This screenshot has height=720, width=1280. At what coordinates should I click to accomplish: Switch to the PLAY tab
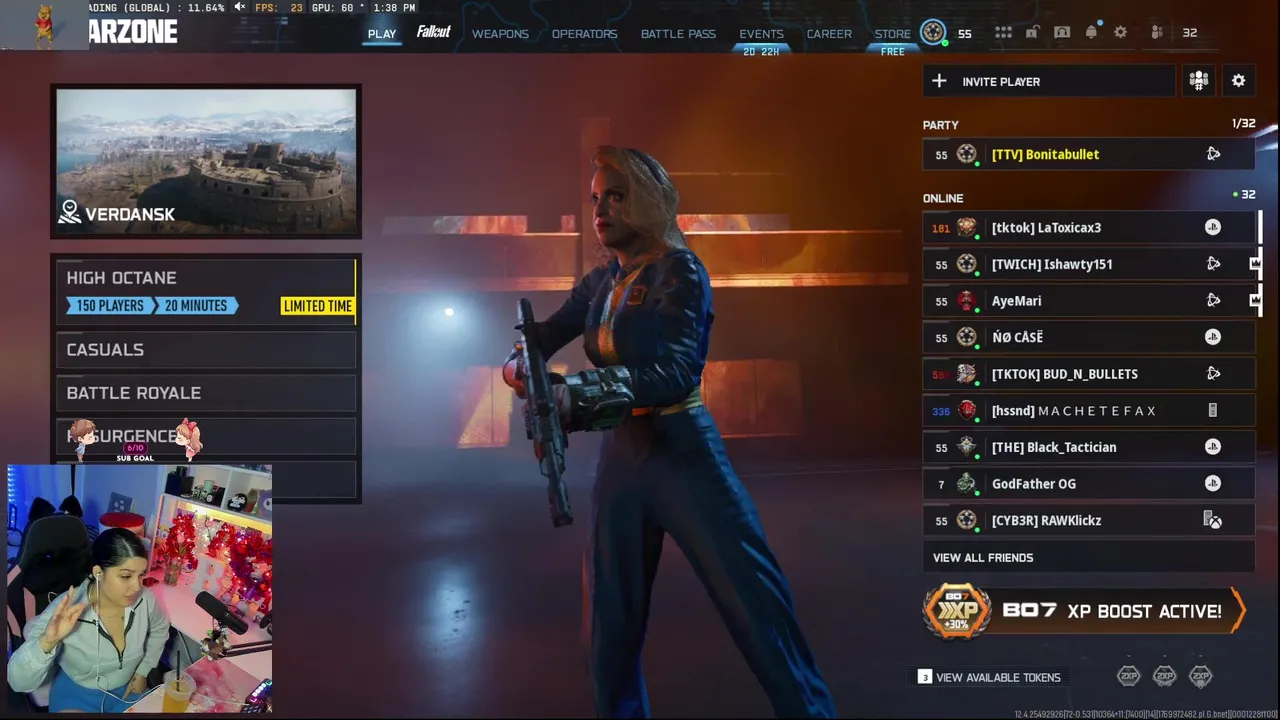pyautogui.click(x=382, y=34)
